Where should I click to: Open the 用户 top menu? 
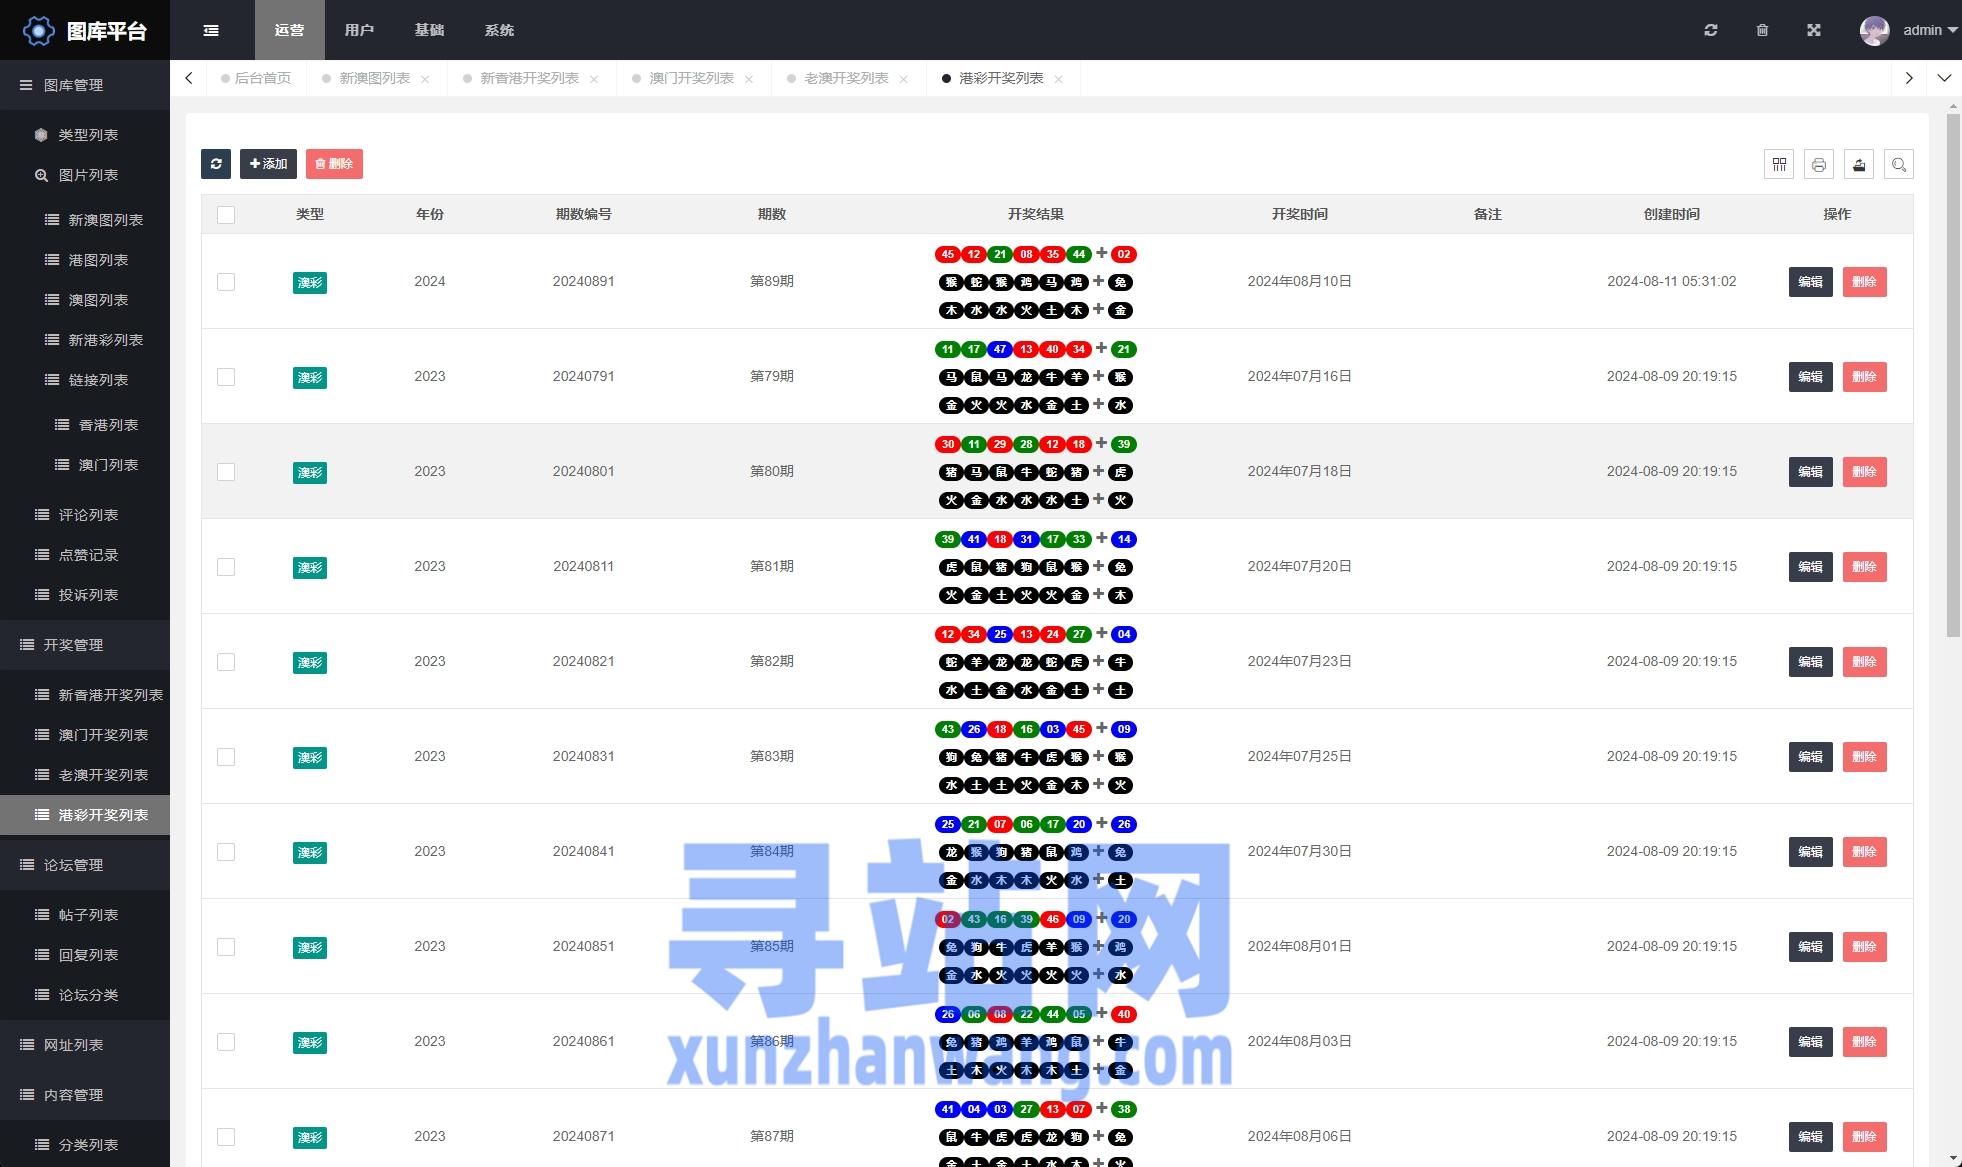coord(359,30)
